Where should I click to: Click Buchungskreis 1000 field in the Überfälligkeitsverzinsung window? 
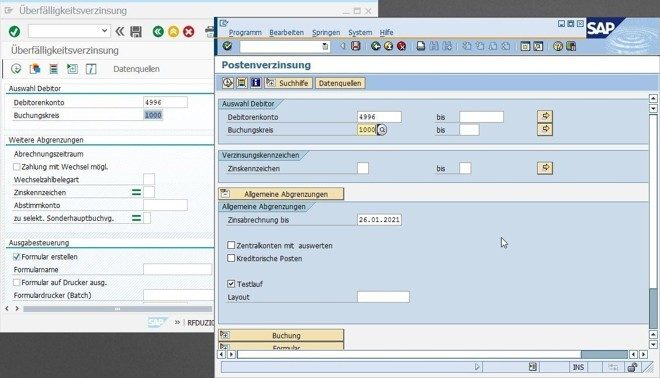point(153,115)
